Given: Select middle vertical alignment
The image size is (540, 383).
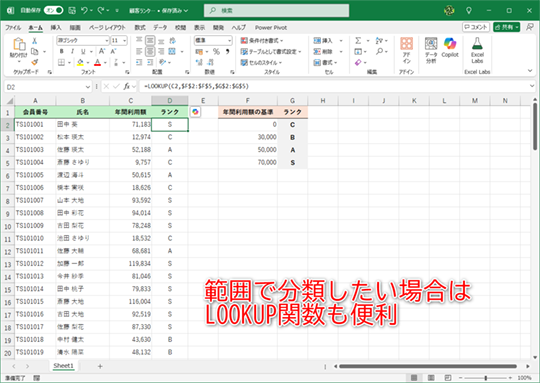Looking at the screenshot, I should coord(150,41).
